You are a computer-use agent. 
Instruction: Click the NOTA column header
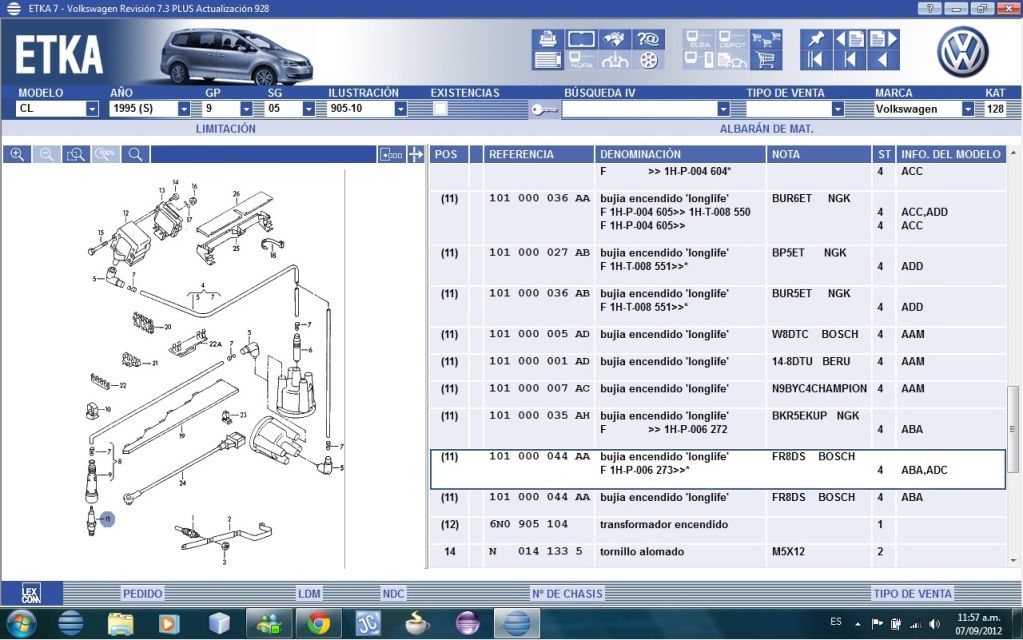click(819, 155)
